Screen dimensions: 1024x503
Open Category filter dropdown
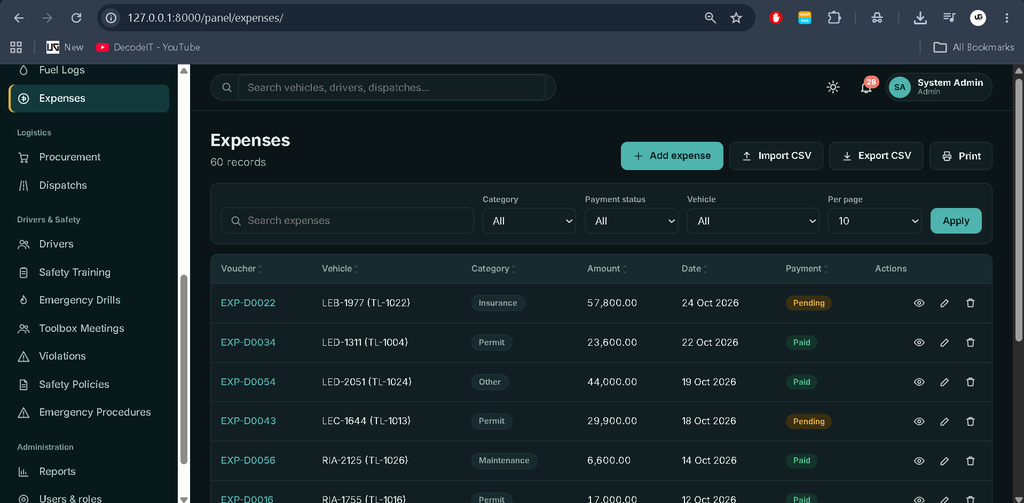[529, 221]
